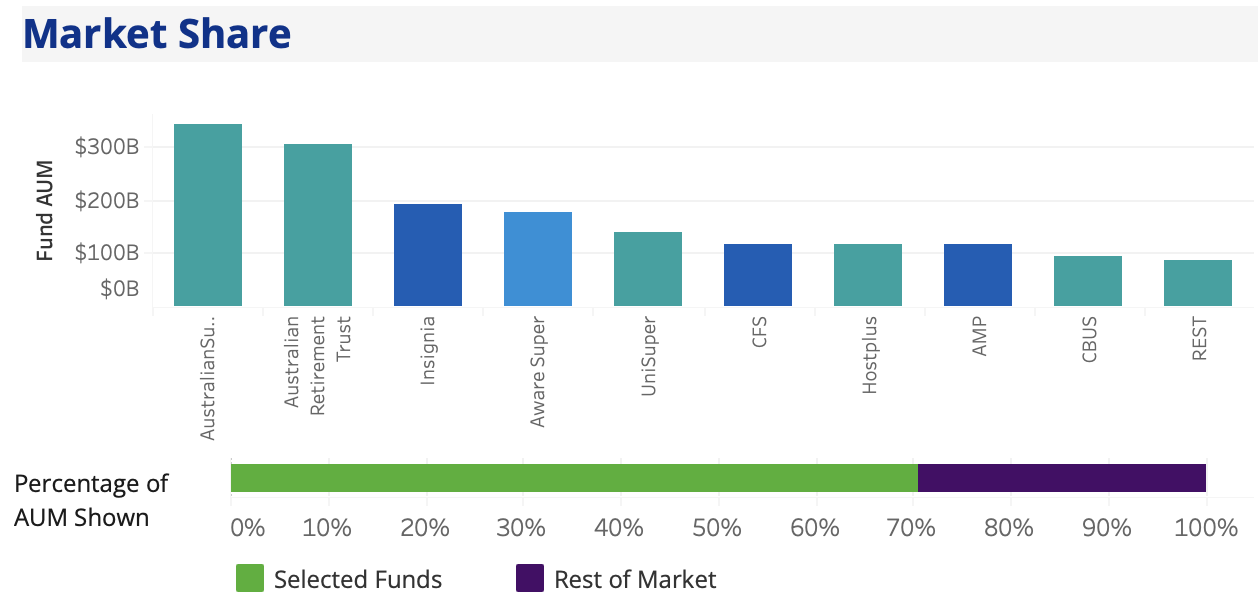Viewport: 1258px width, 600px height.
Task: Select the Australian Retirement Trust bar
Action: pos(318,225)
